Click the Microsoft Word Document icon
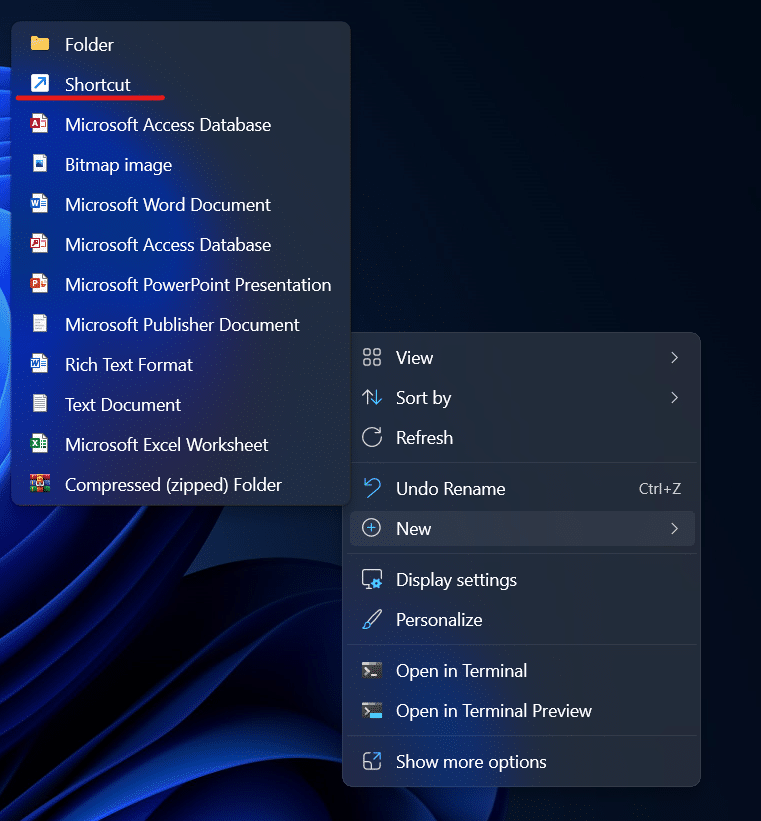 point(39,203)
